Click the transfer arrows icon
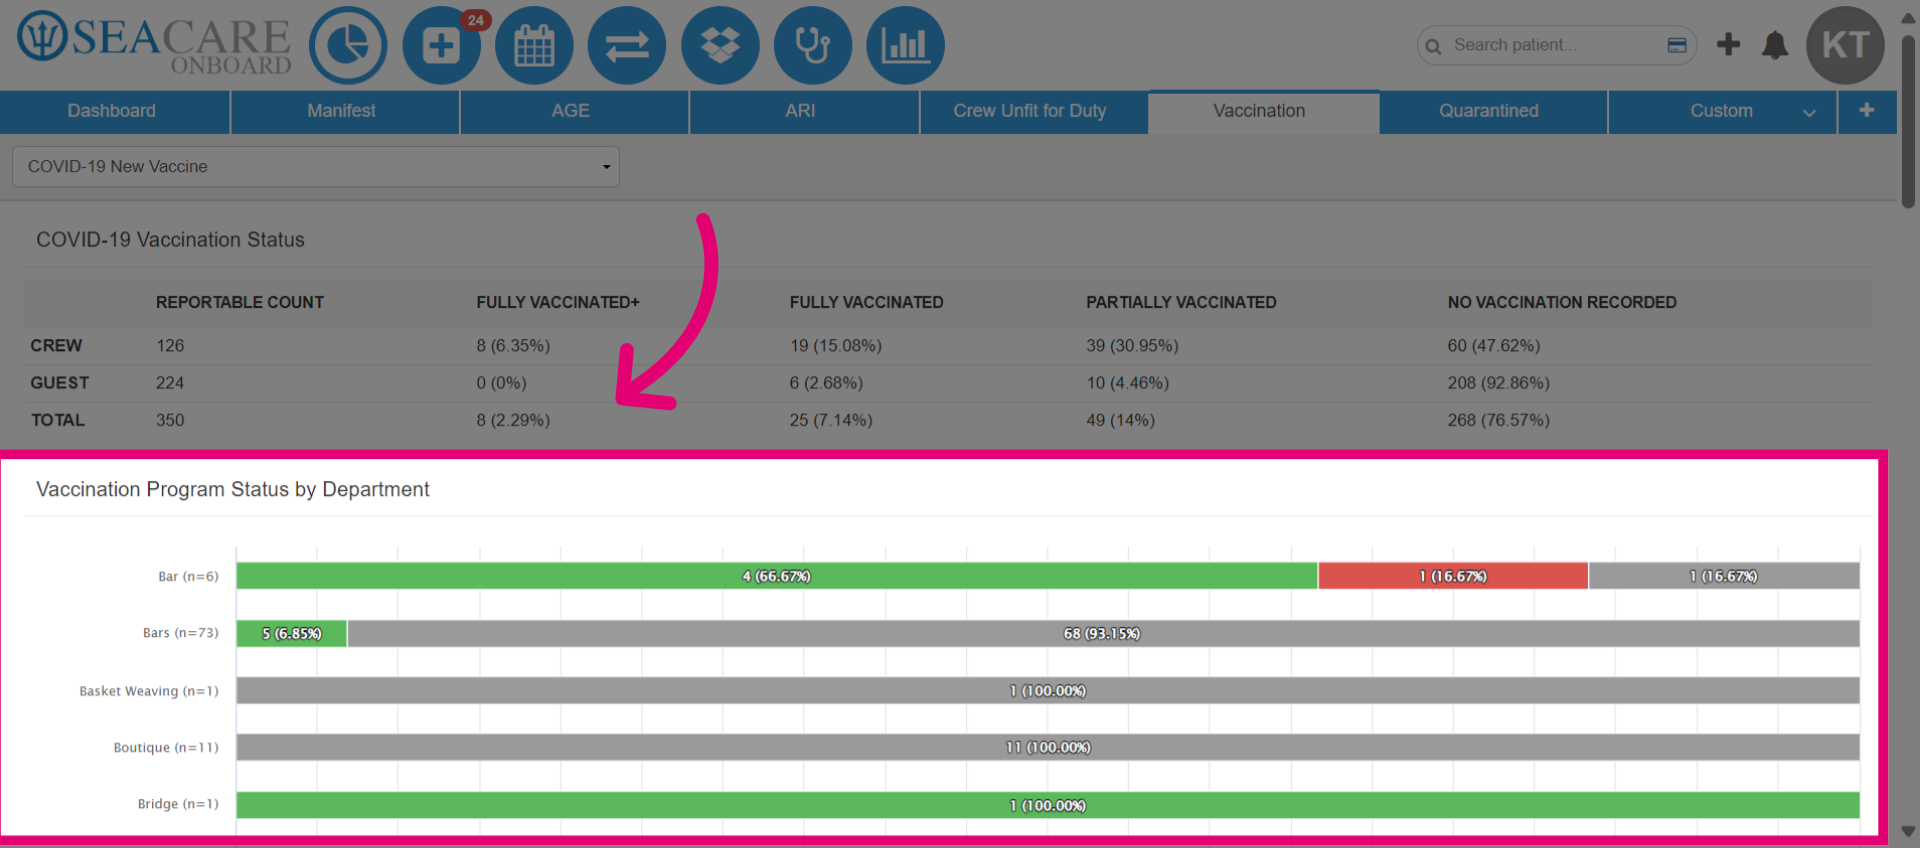Viewport: 1920px width, 848px height. tap(627, 45)
